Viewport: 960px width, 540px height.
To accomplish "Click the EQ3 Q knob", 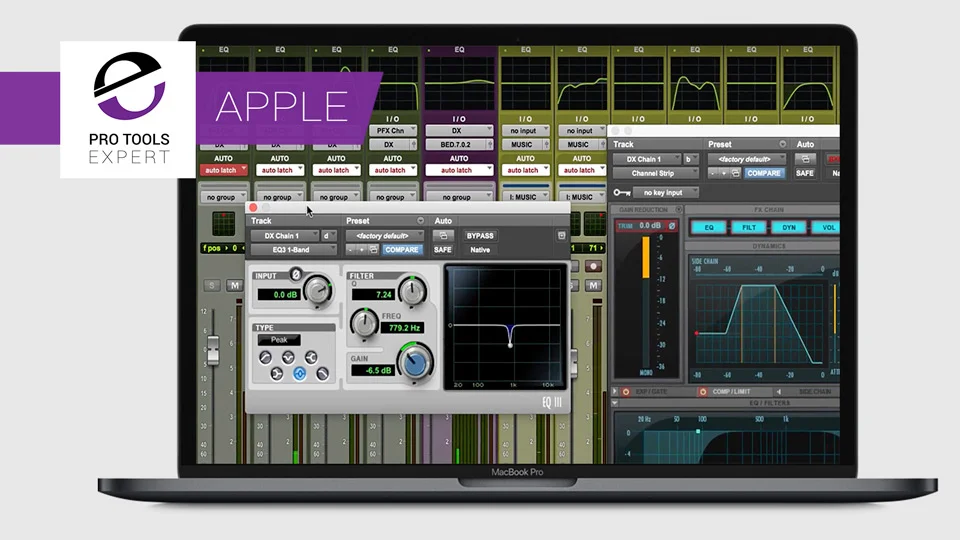I will (413, 291).
